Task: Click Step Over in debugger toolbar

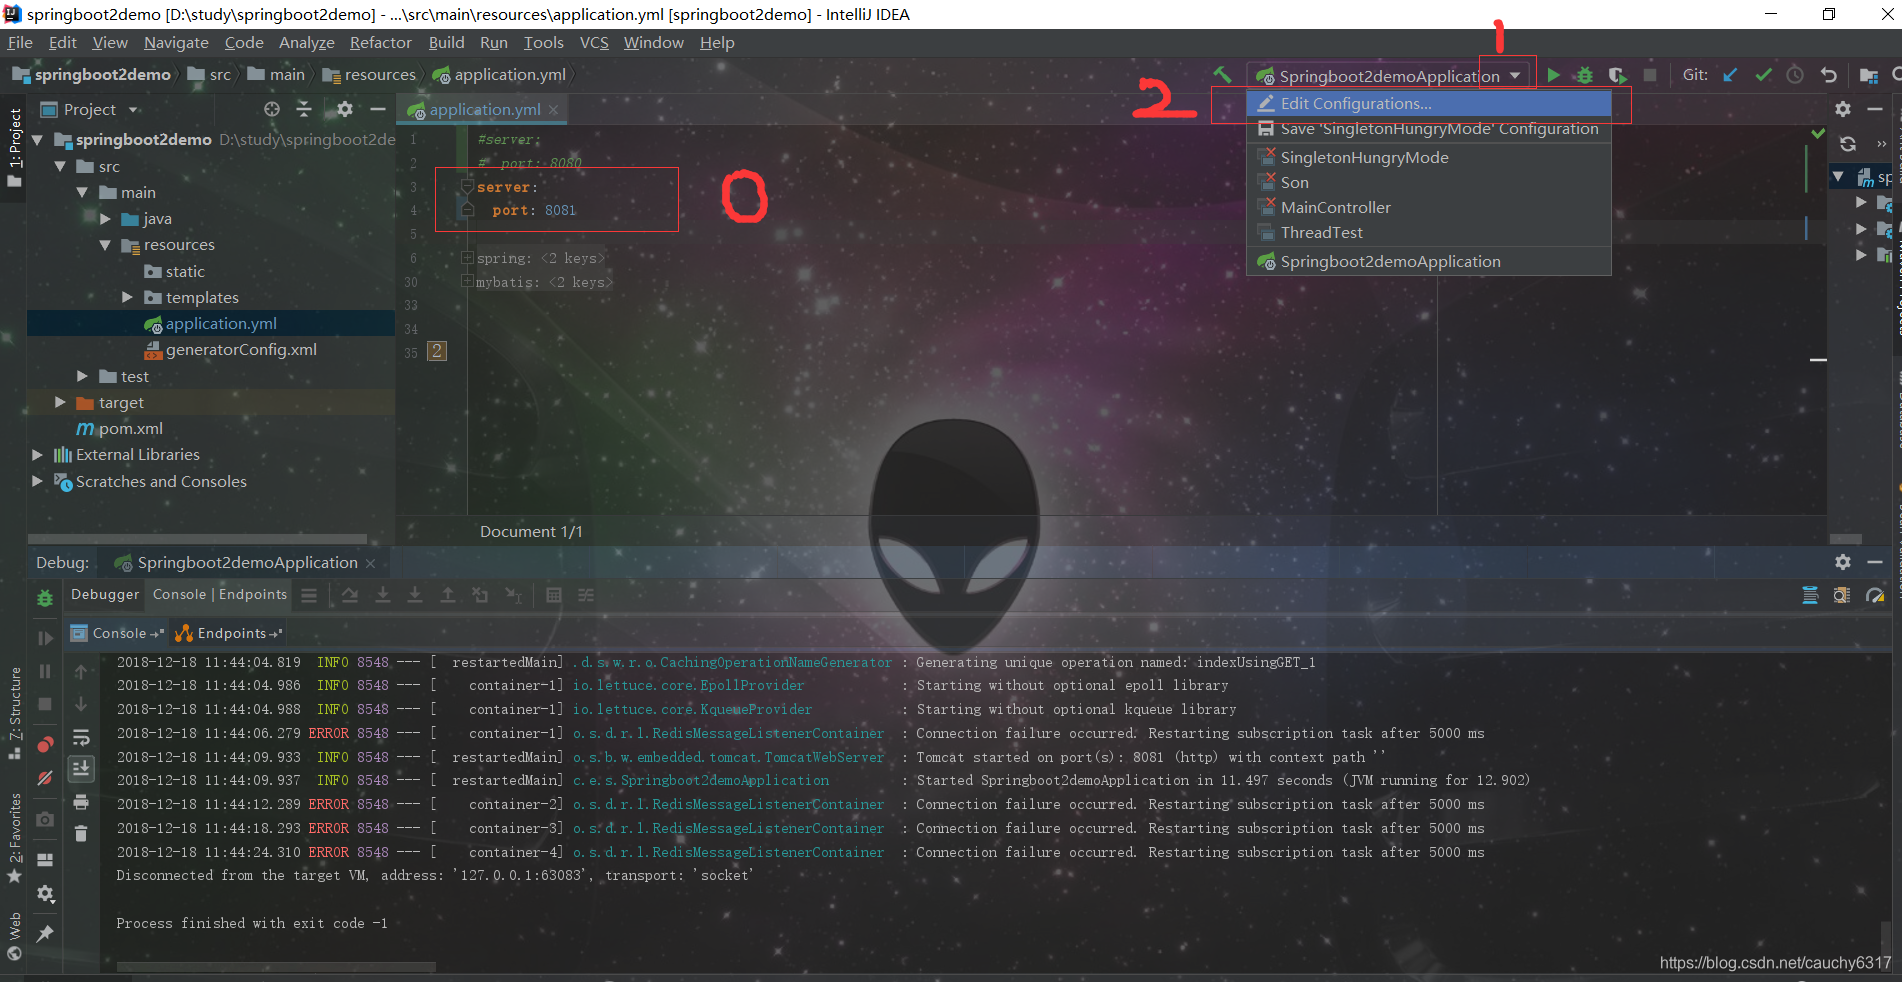Action: [350, 595]
